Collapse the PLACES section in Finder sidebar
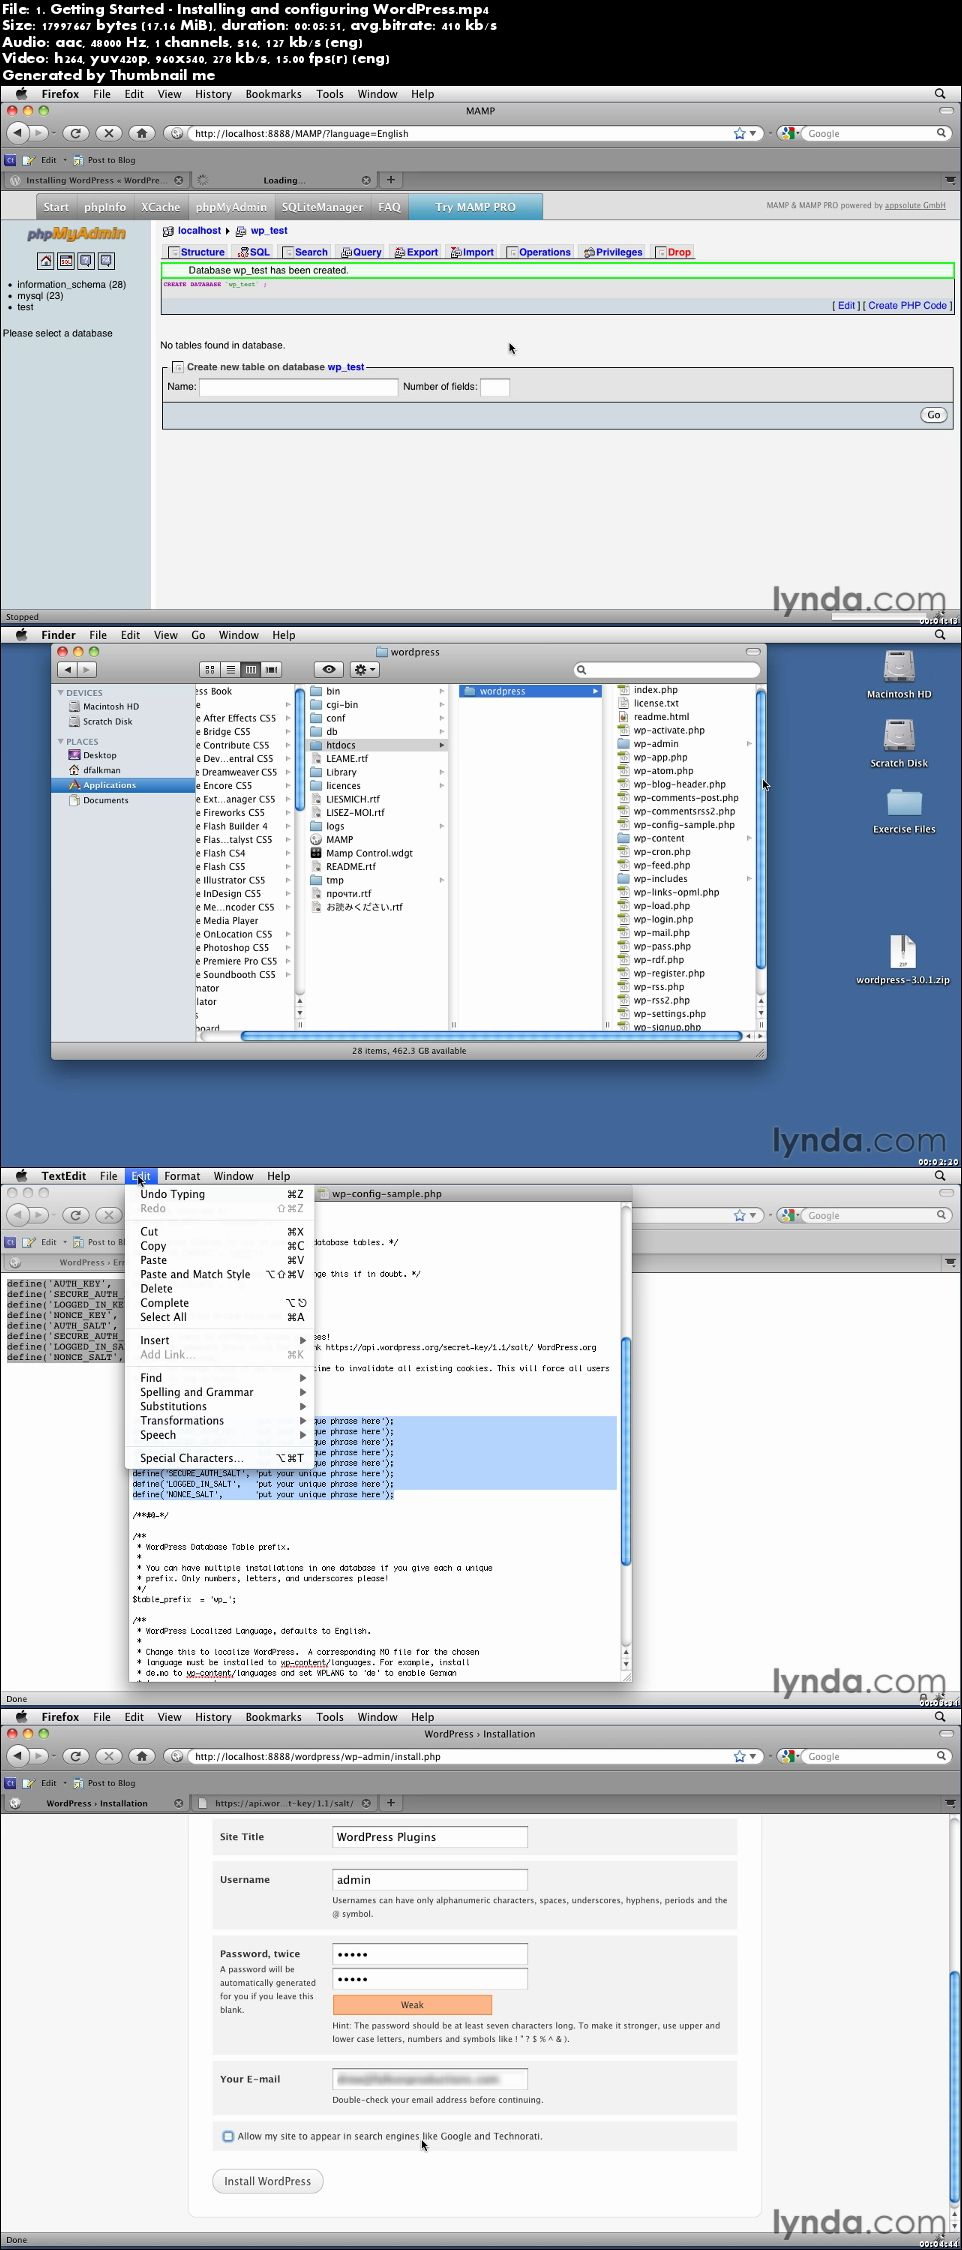962x2250 pixels. coord(60,742)
